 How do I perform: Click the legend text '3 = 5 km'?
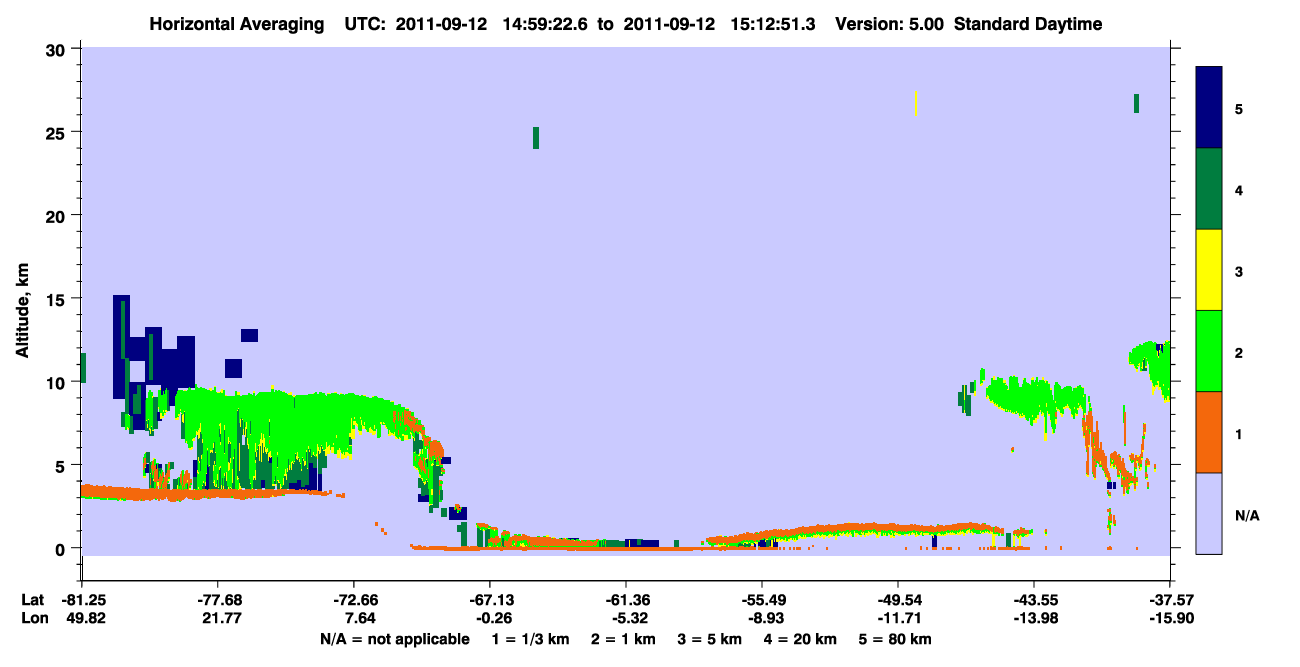(709, 638)
